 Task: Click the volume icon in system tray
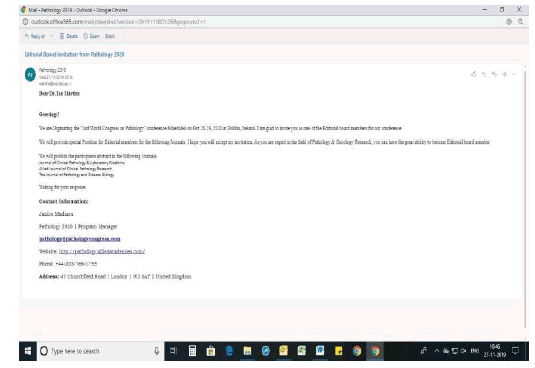[464, 351]
